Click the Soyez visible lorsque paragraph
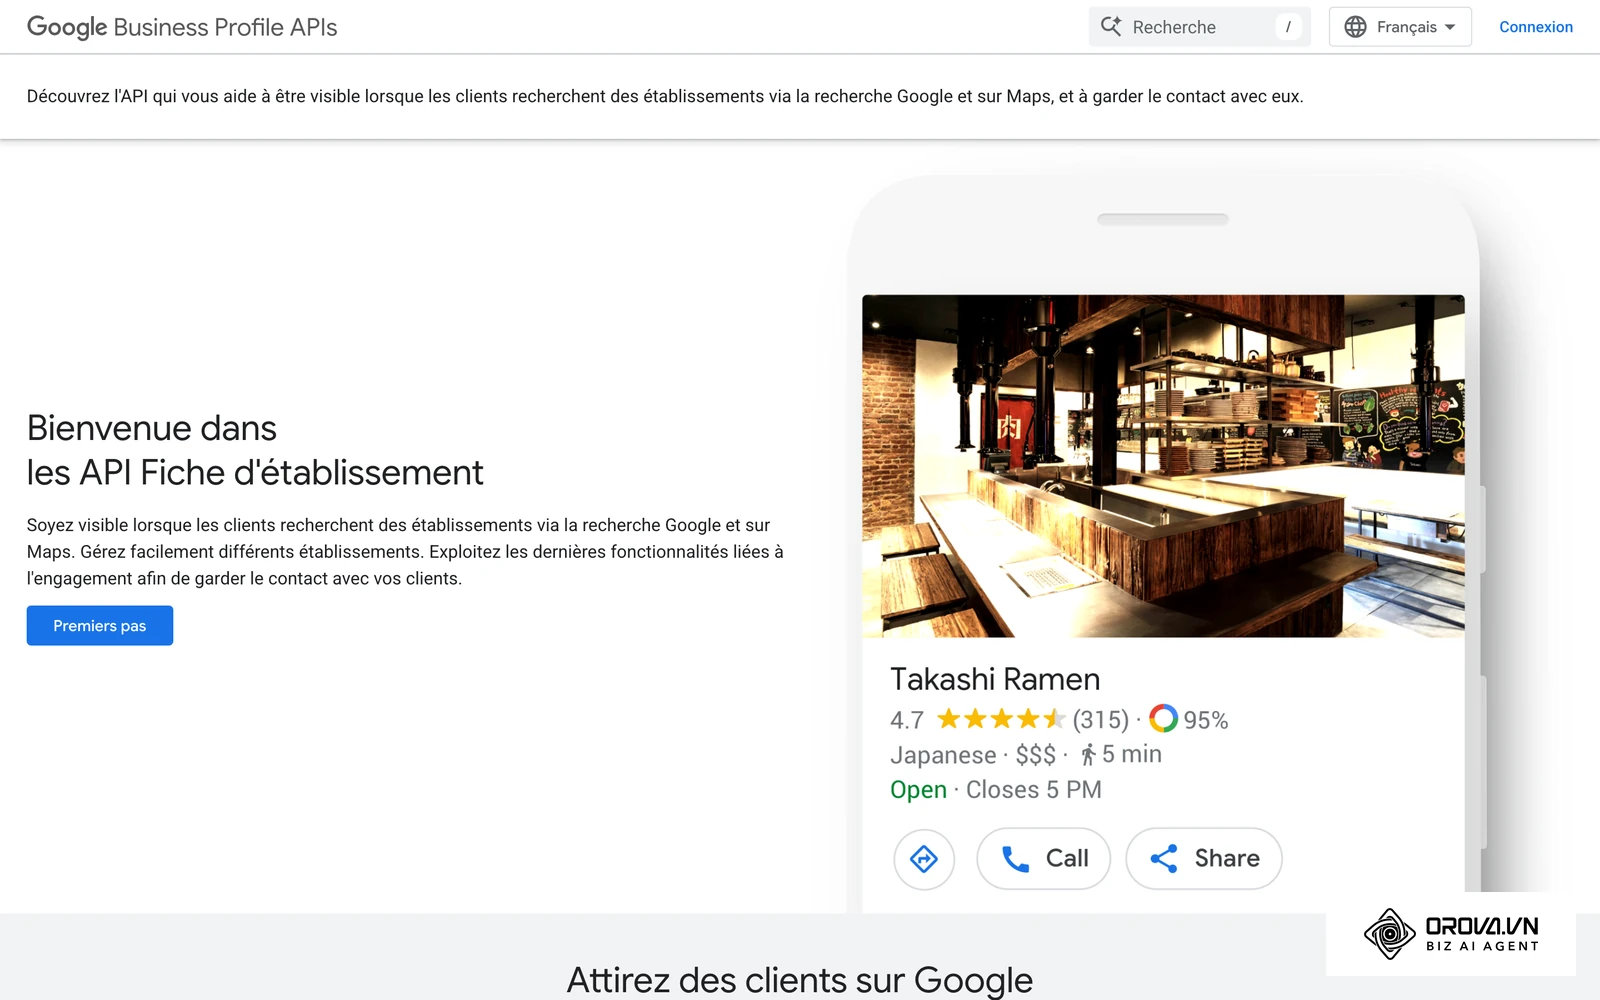 pyautogui.click(x=405, y=552)
